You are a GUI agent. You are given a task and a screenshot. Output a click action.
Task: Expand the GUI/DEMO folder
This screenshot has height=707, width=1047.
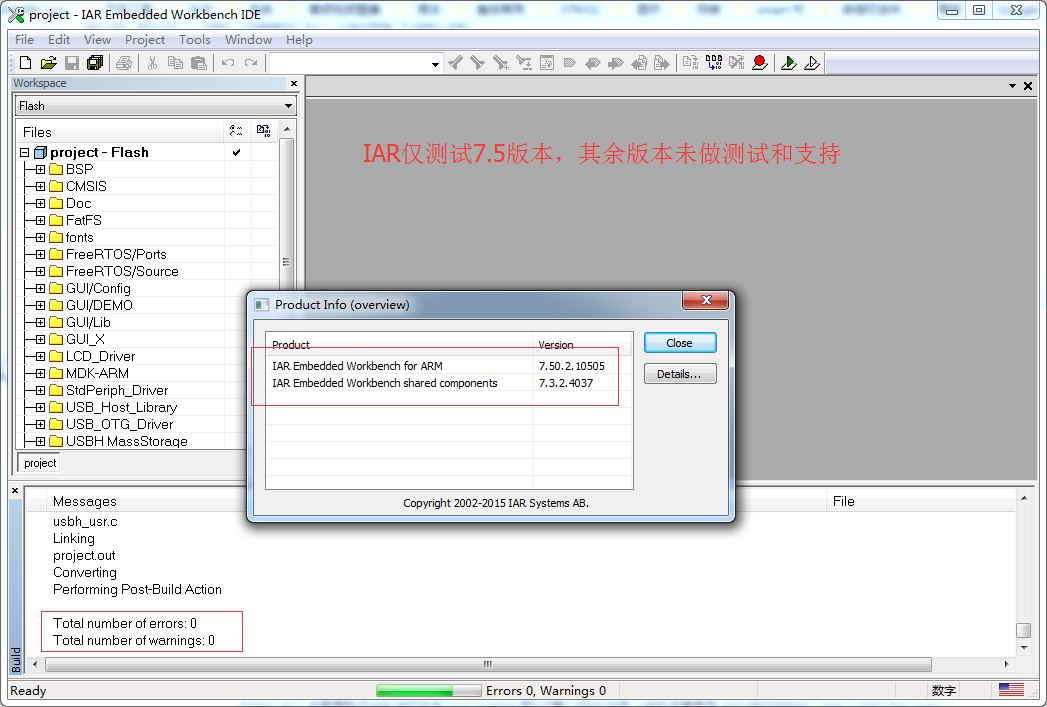pyautogui.click(x=40, y=306)
